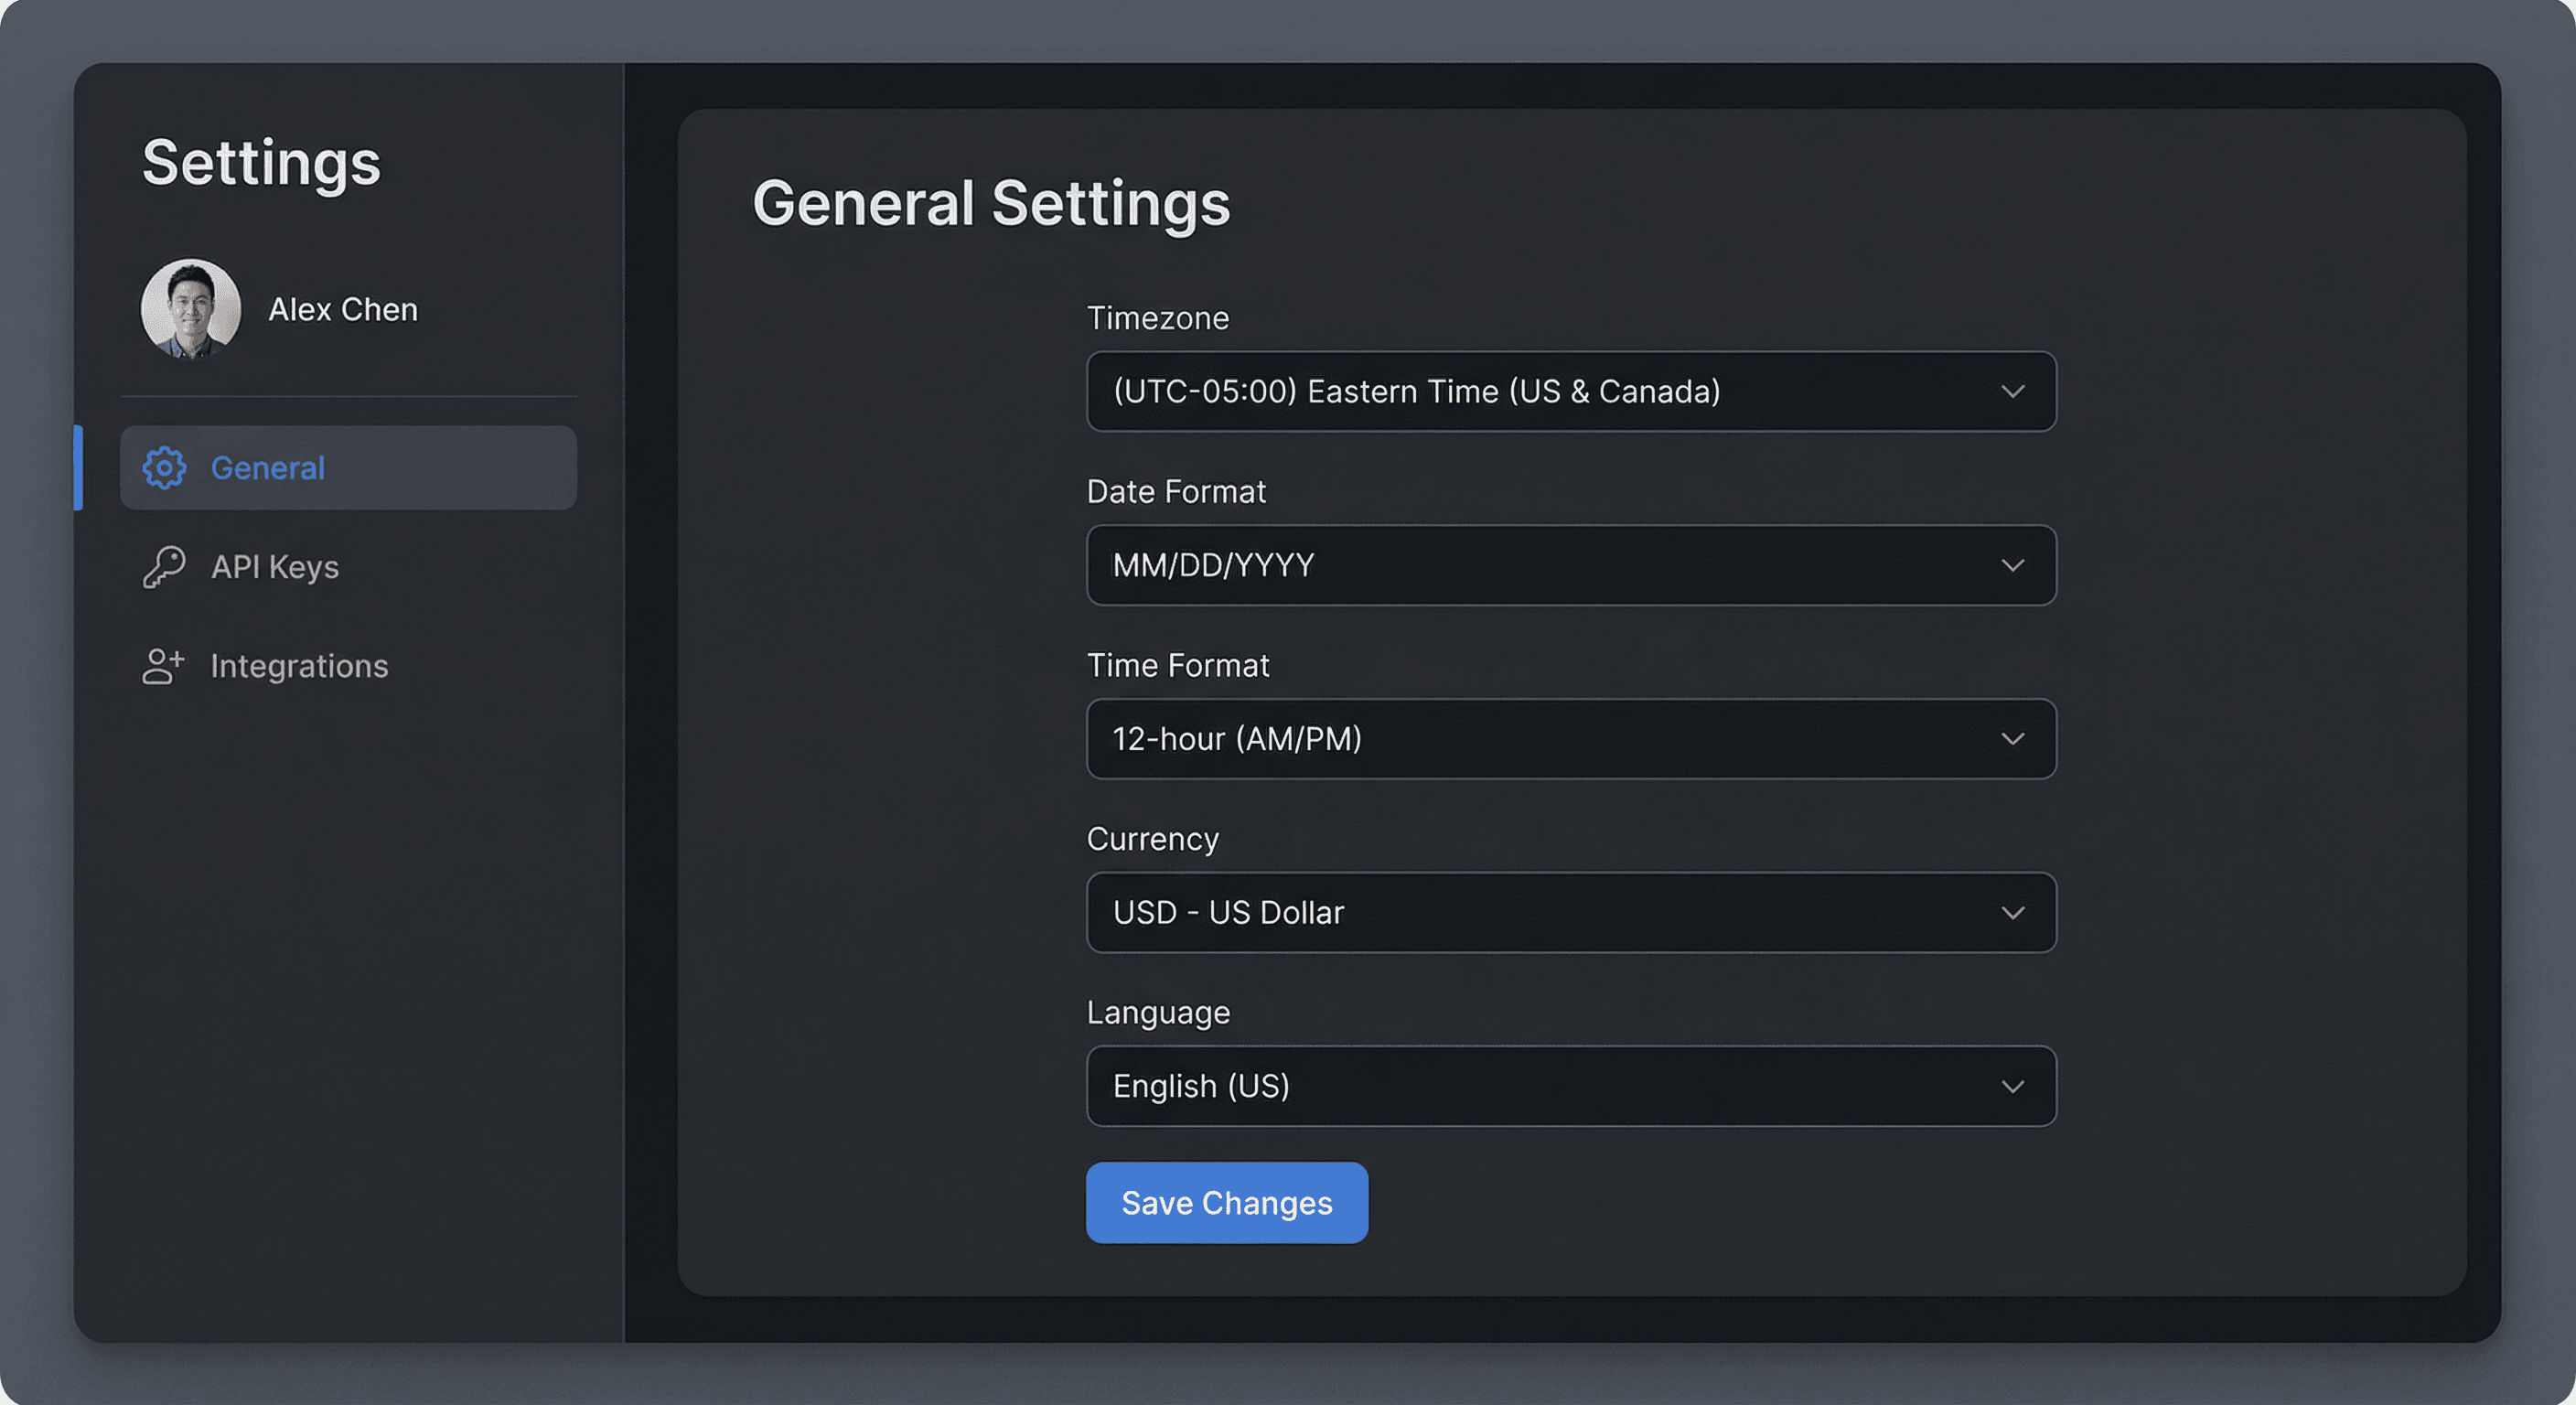Switch to the API Keys section
The height and width of the screenshot is (1405, 2576).
coord(274,566)
